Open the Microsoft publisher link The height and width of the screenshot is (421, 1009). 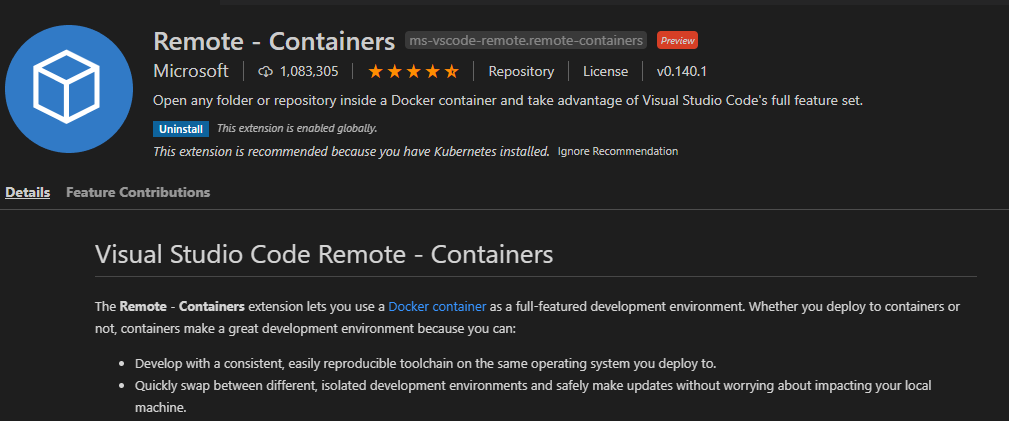coord(190,72)
